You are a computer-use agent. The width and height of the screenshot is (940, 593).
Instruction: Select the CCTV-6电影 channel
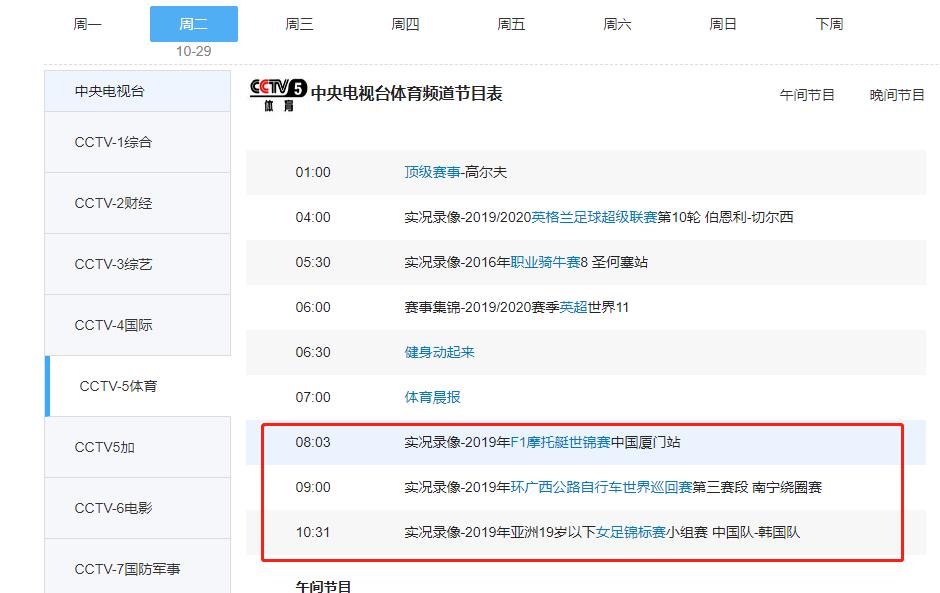pyautogui.click(x=110, y=507)
